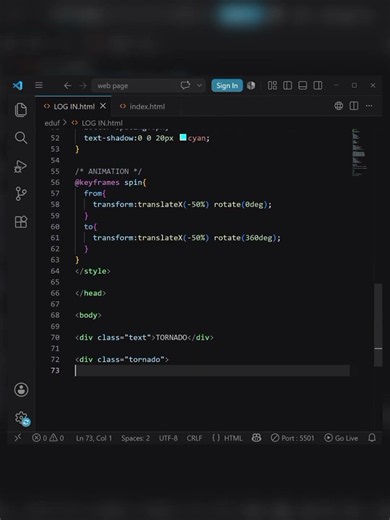The width and height of the screenshot is (390, 520).
Task: Open Extensions view in activity bar
Action: click(21, 222)
